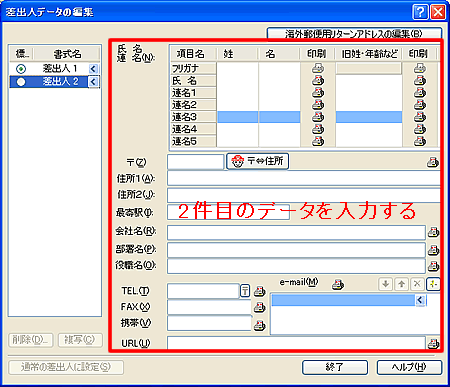Toggle the print icon beside 会社名 field

(433, 232)
